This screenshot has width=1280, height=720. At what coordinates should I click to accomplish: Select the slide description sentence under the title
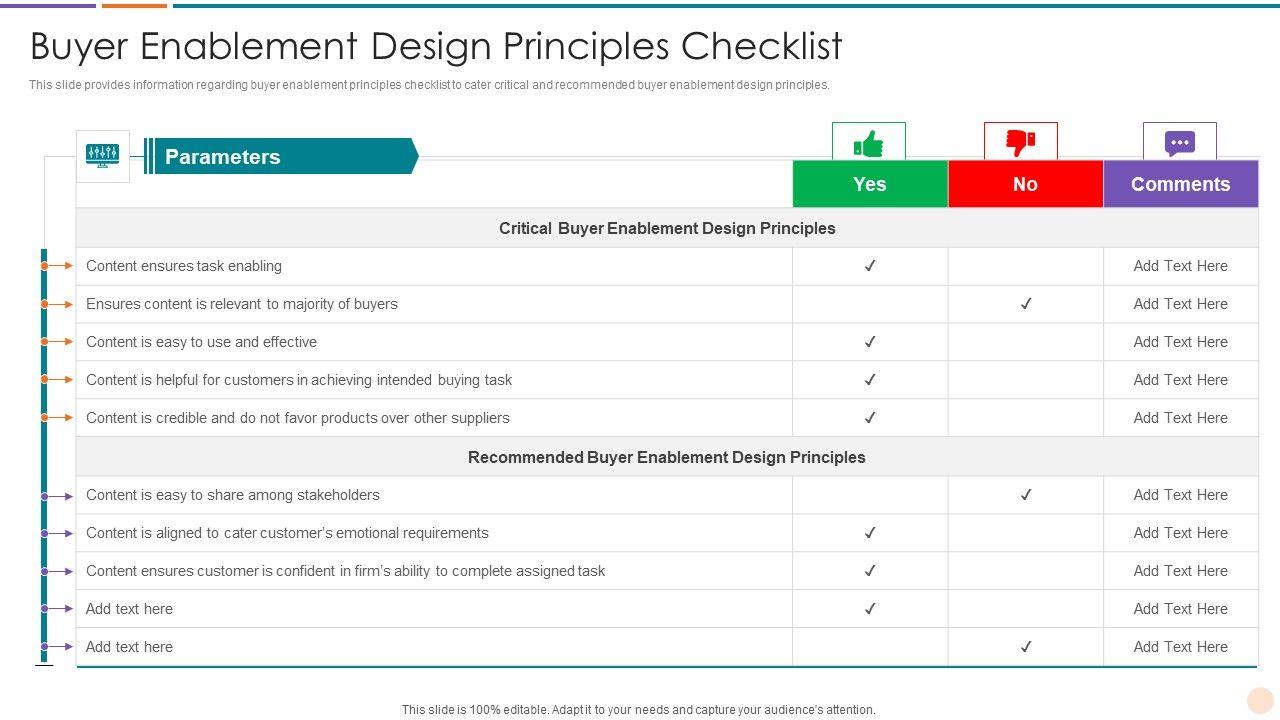[x=429, y=85]
